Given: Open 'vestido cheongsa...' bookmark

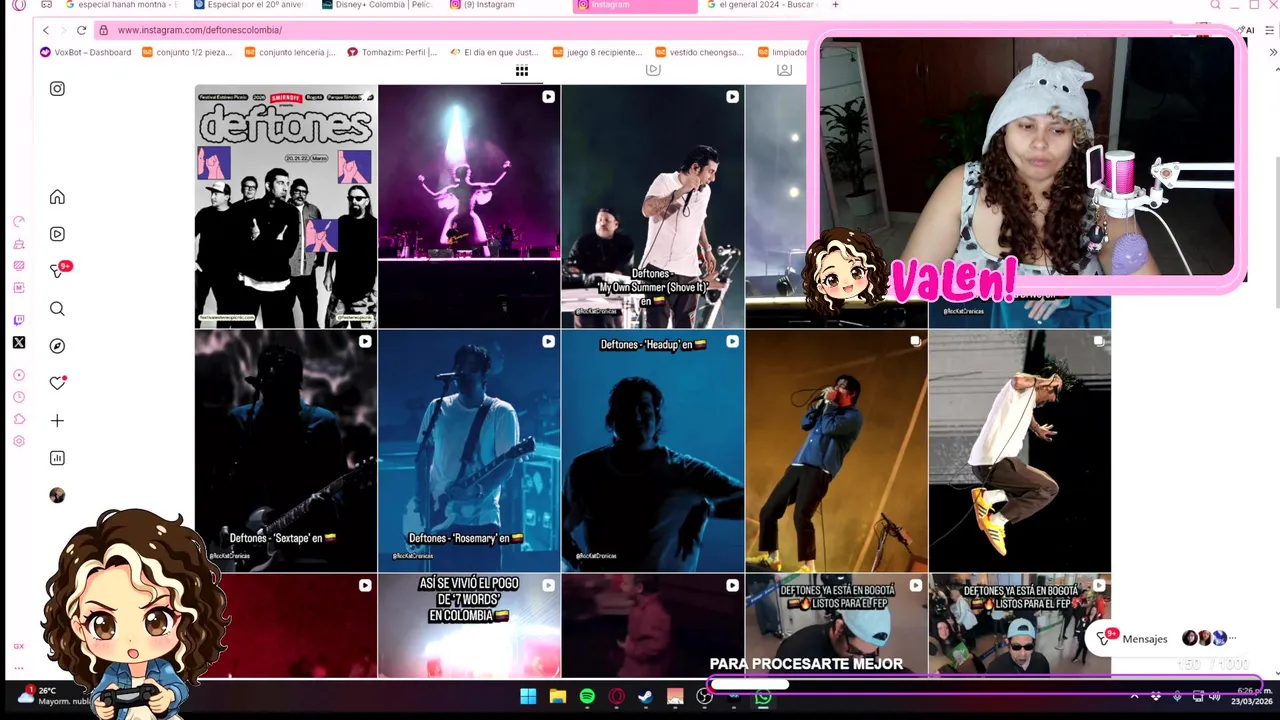Looking at the screenshot, I should pyautogui.click(x=700, y=52).
